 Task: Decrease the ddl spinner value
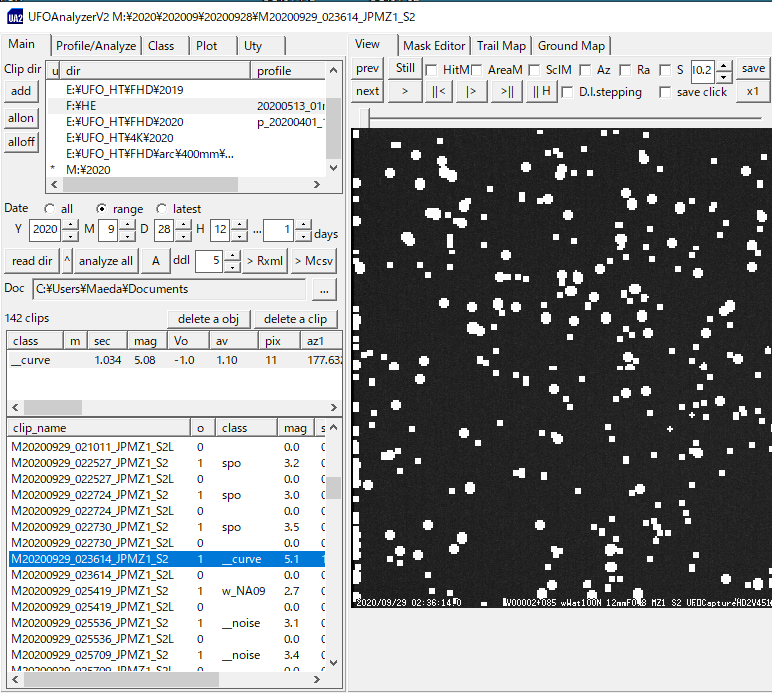click(x=231, y=266)
